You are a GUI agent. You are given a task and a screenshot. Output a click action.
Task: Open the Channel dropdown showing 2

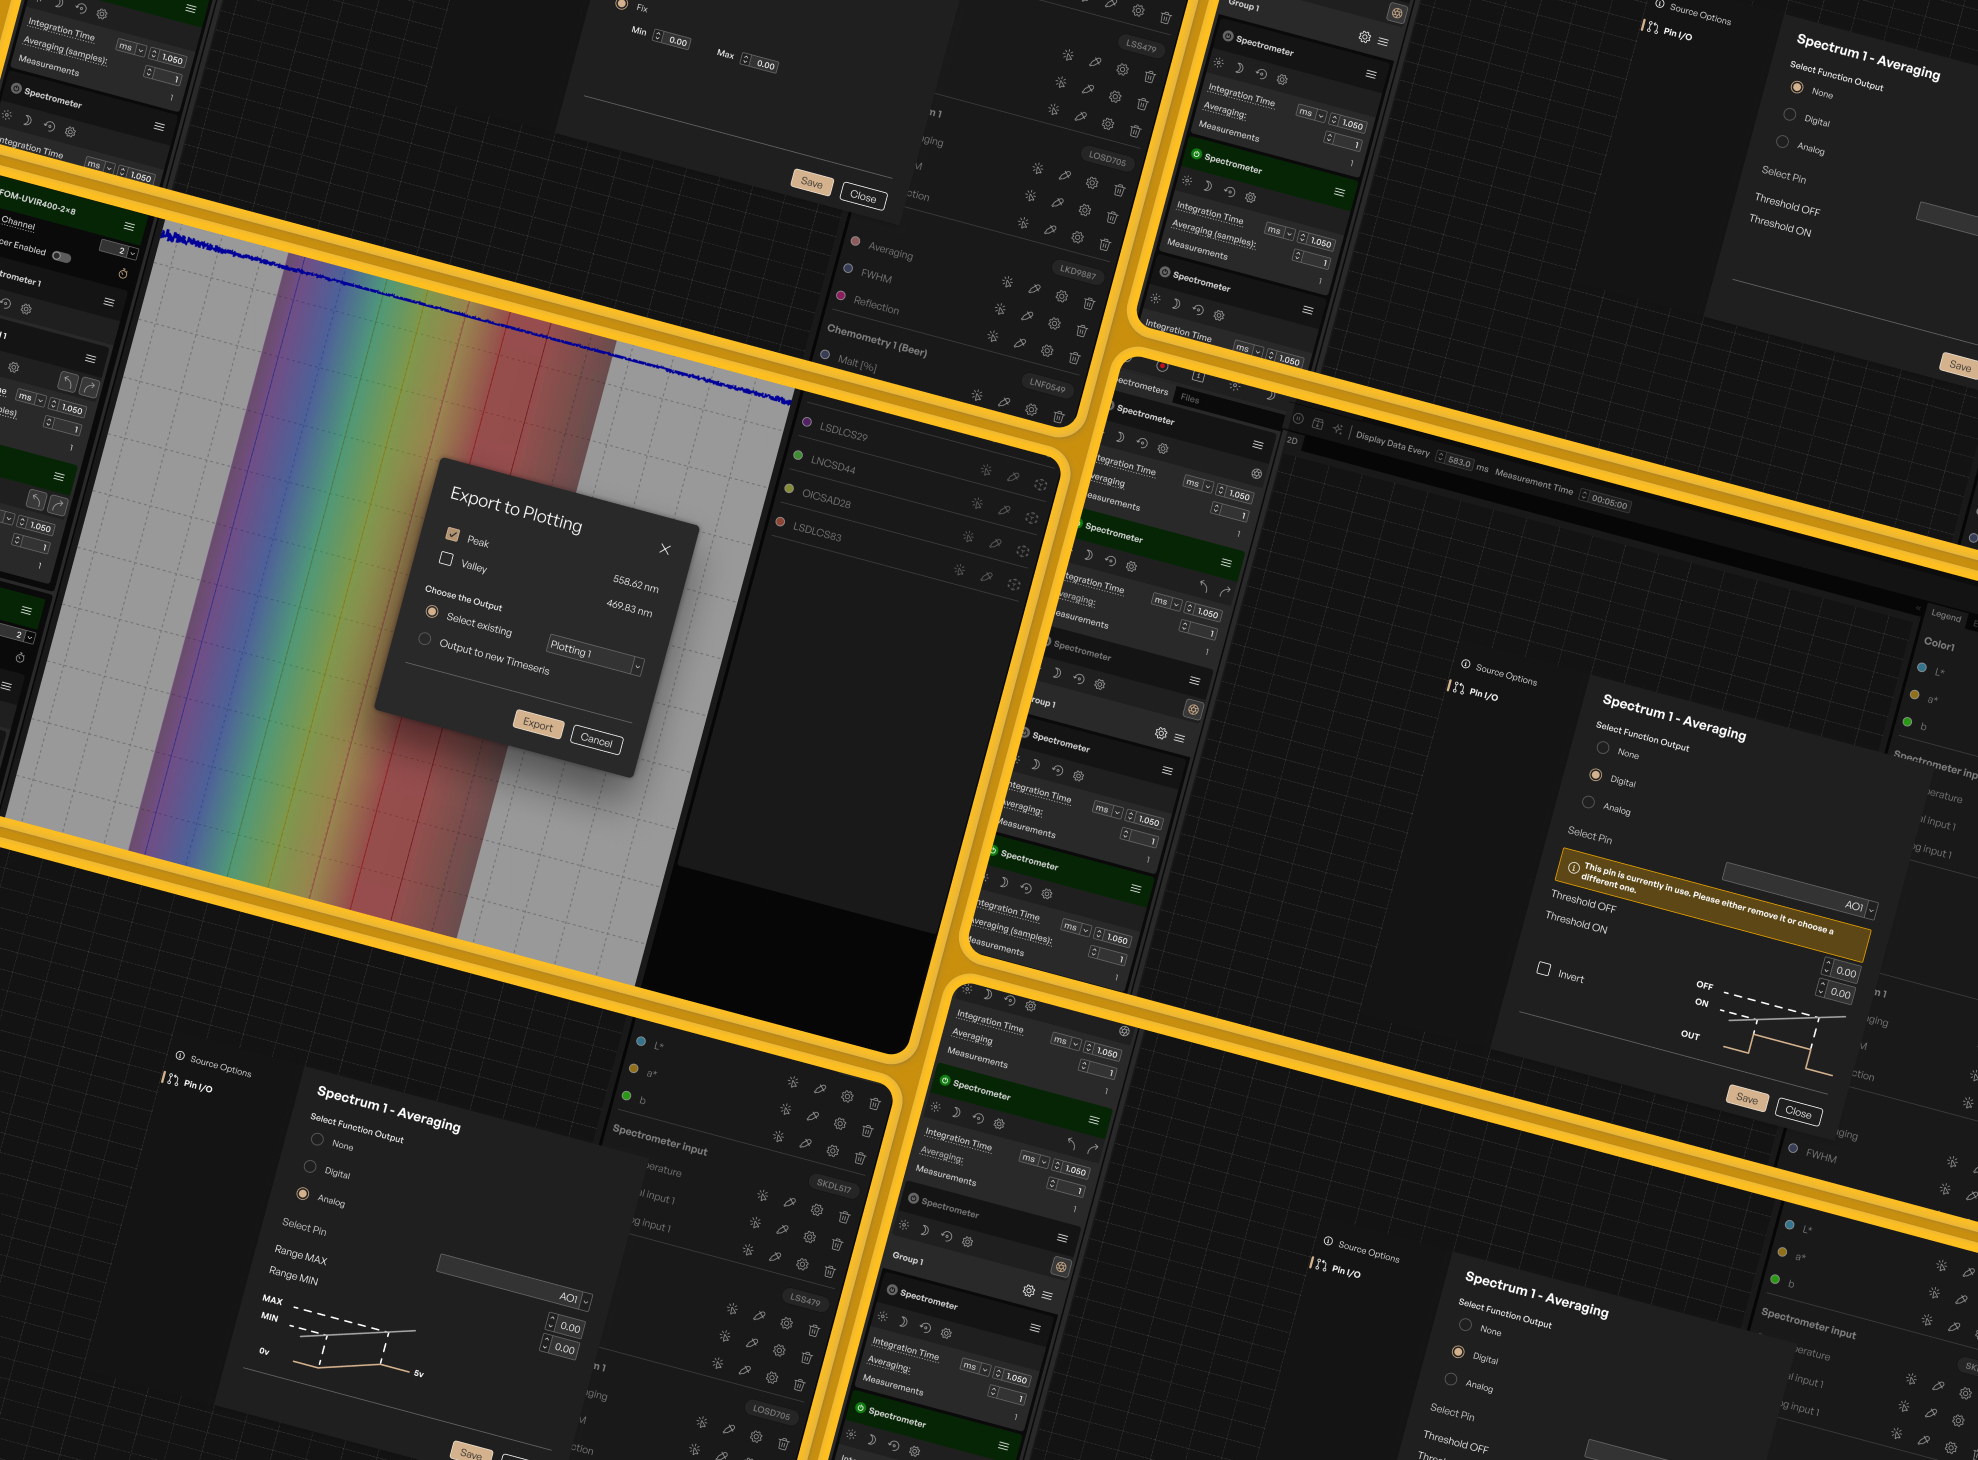[133, 254]
